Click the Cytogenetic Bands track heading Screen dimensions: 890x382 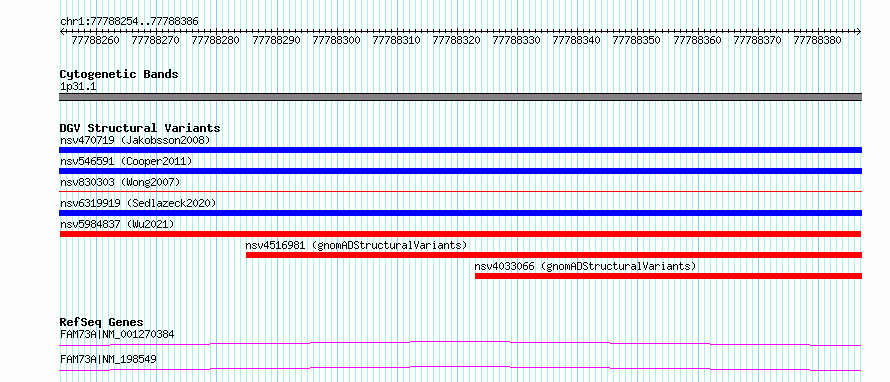click(119, 74)
